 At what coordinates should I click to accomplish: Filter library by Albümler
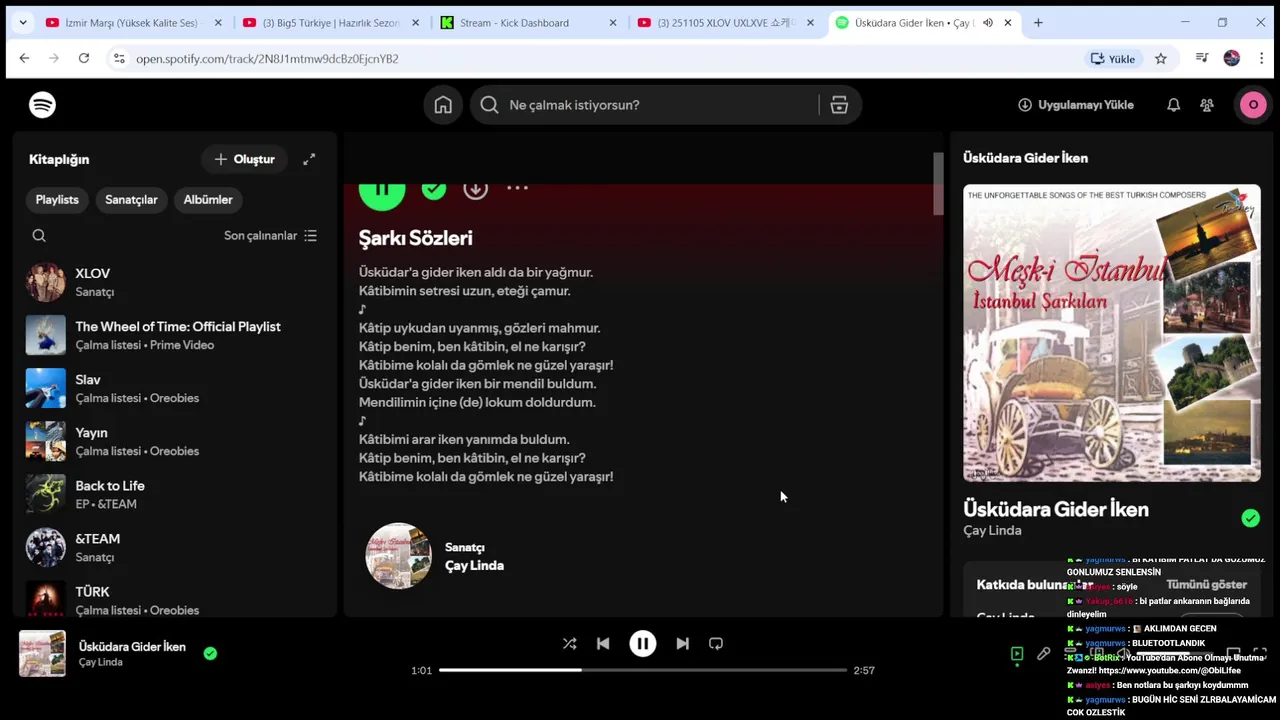pos(208,200)
